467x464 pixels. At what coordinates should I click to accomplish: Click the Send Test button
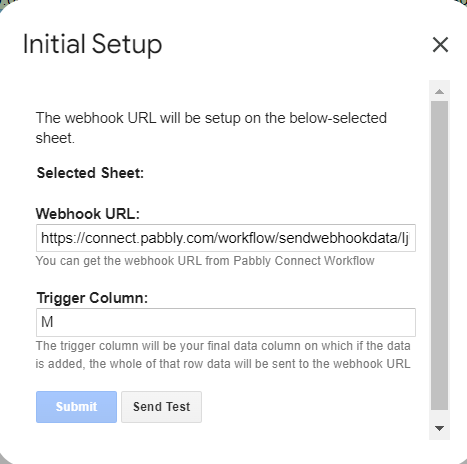(x=161, y=407)
